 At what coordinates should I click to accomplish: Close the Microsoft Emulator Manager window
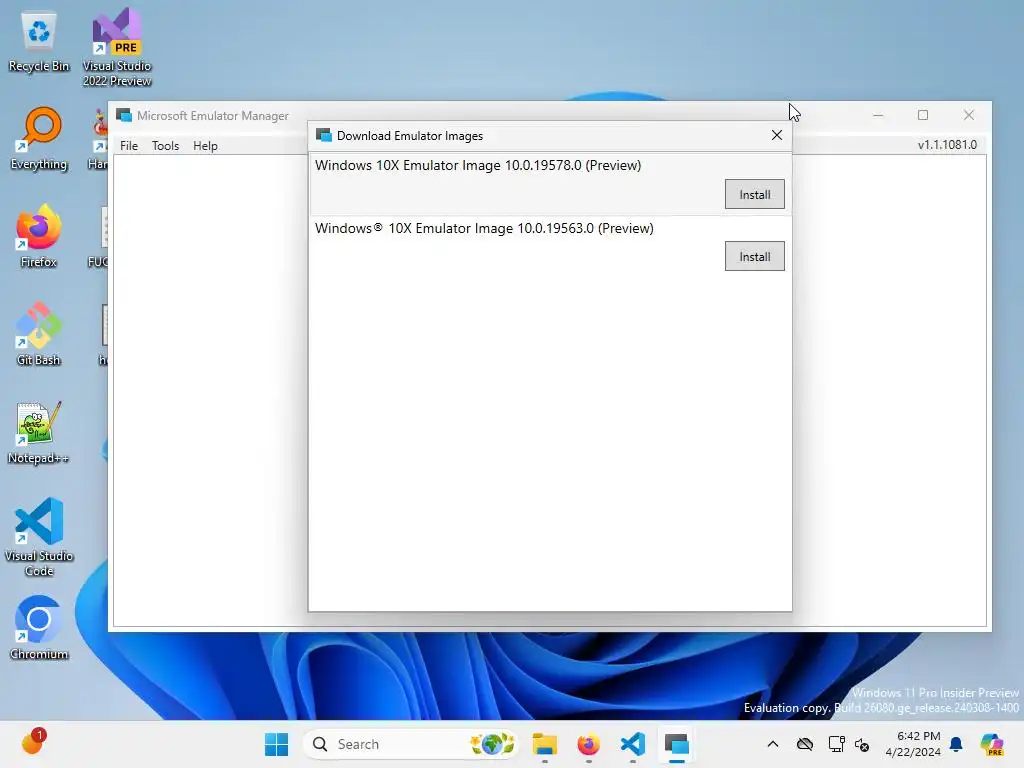click(x=968, y=115)
